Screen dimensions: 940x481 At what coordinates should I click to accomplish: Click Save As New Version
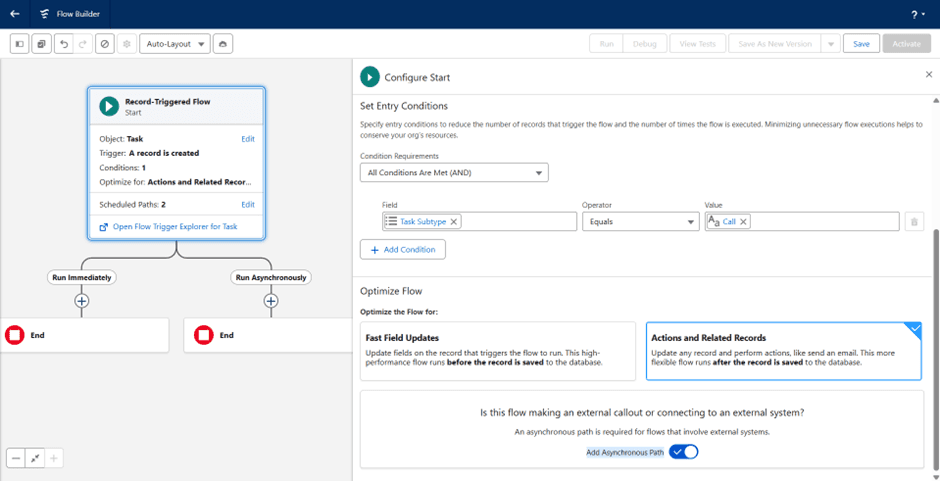click(775, 44)
